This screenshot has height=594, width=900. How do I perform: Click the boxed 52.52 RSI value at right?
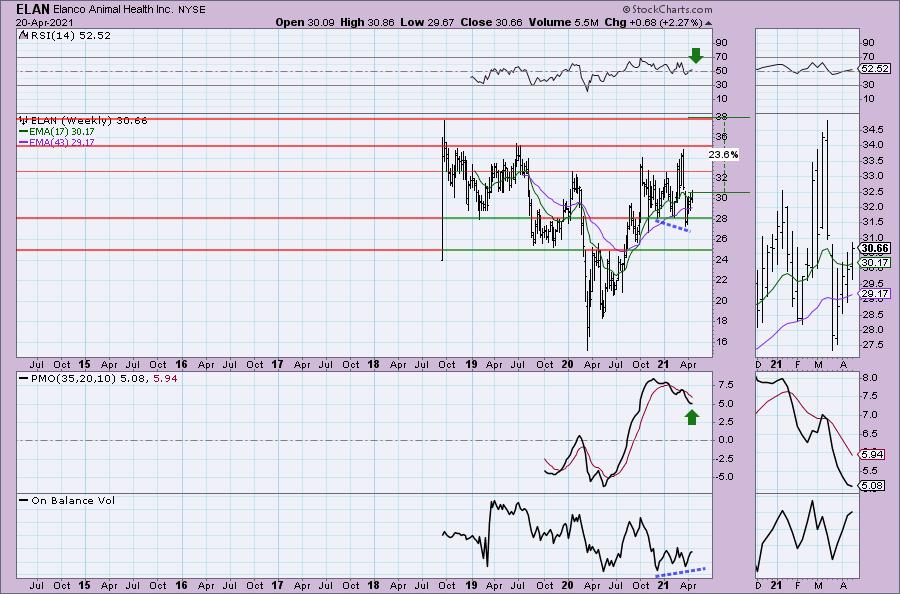click(x=875, y=69)
